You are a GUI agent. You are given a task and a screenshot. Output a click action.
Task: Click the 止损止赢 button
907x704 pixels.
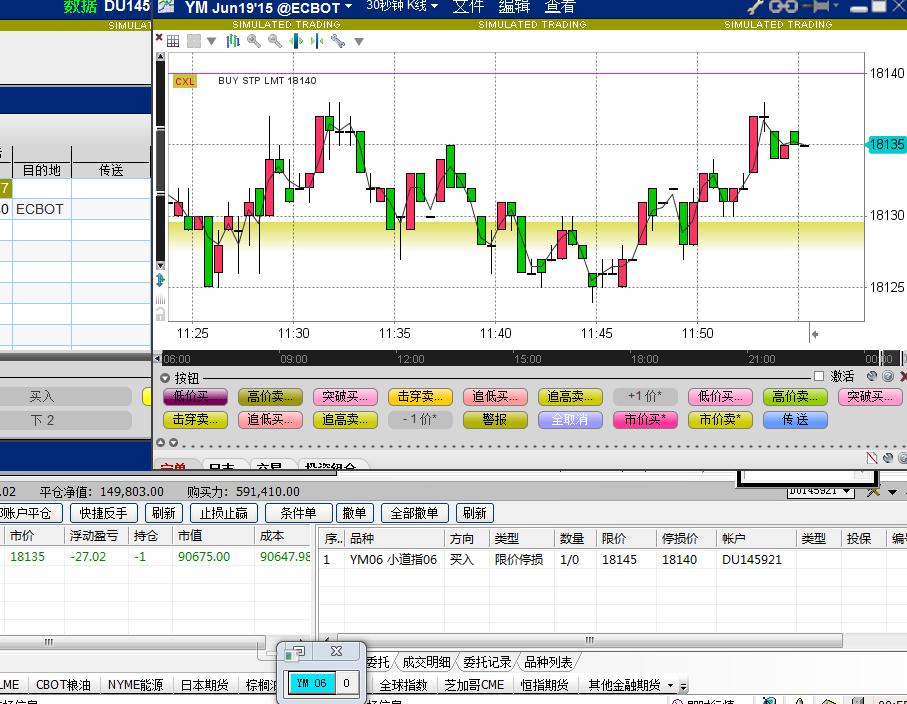click(x=224, y=513)
